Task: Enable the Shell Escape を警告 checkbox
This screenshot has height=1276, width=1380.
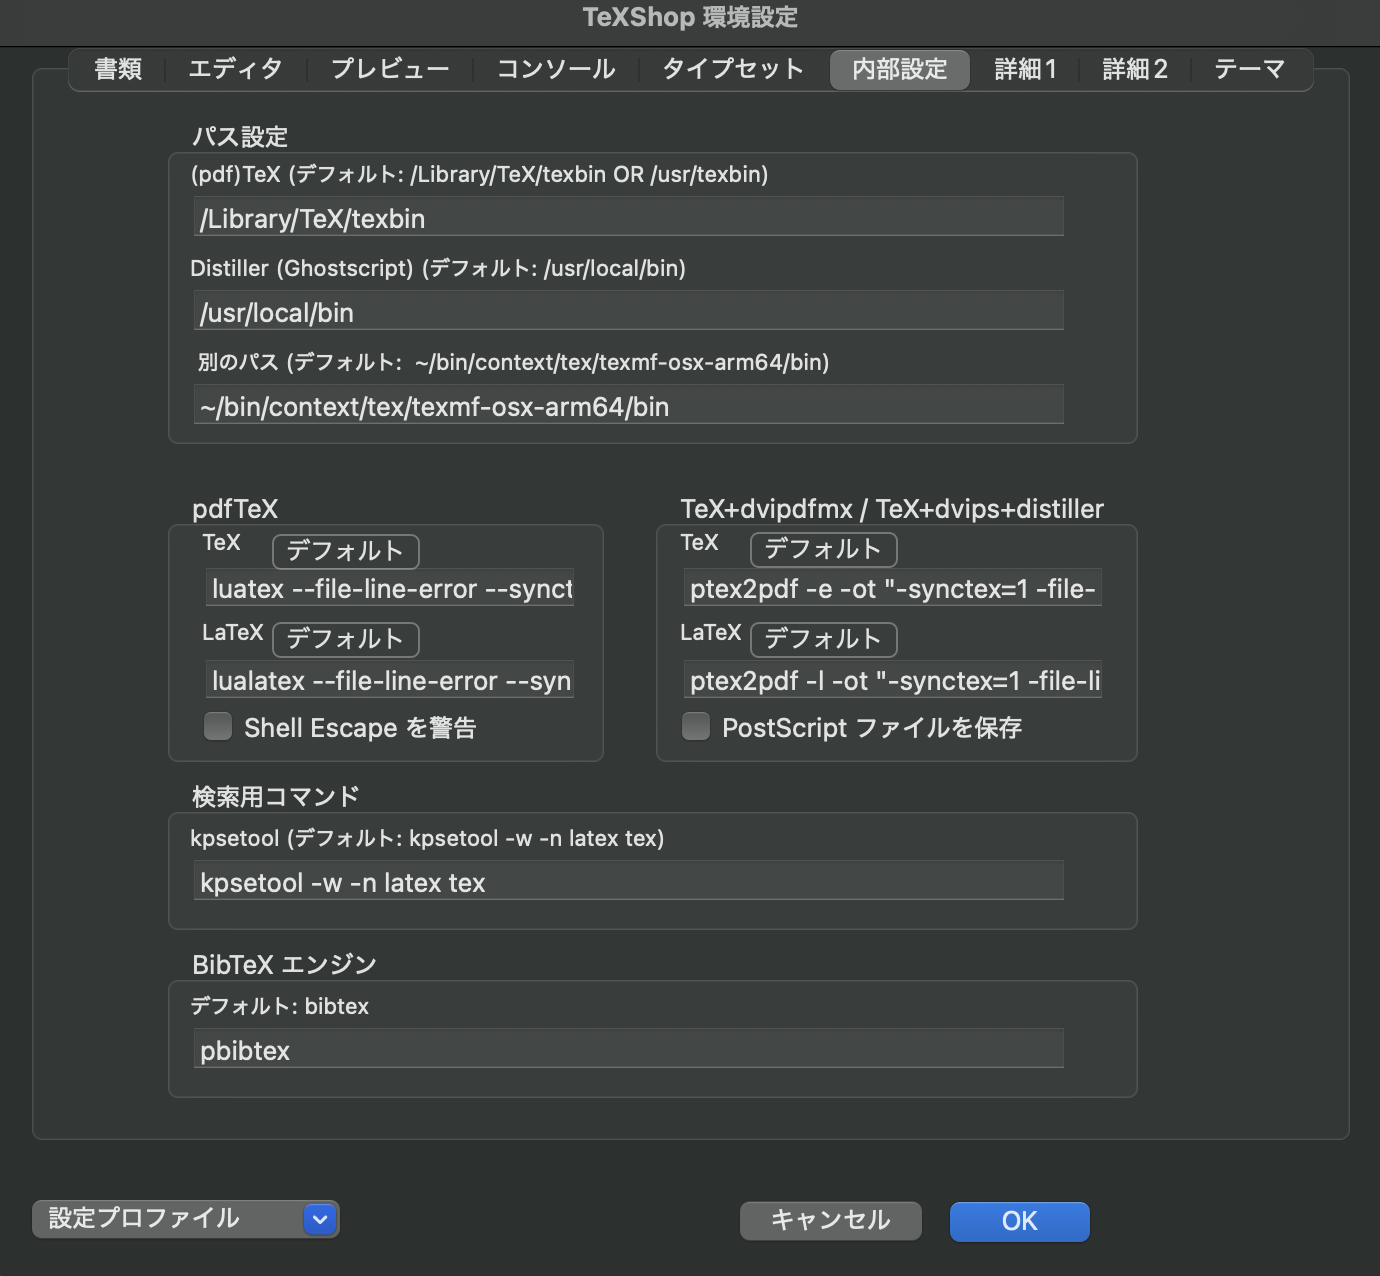Action: pos(218,726)
